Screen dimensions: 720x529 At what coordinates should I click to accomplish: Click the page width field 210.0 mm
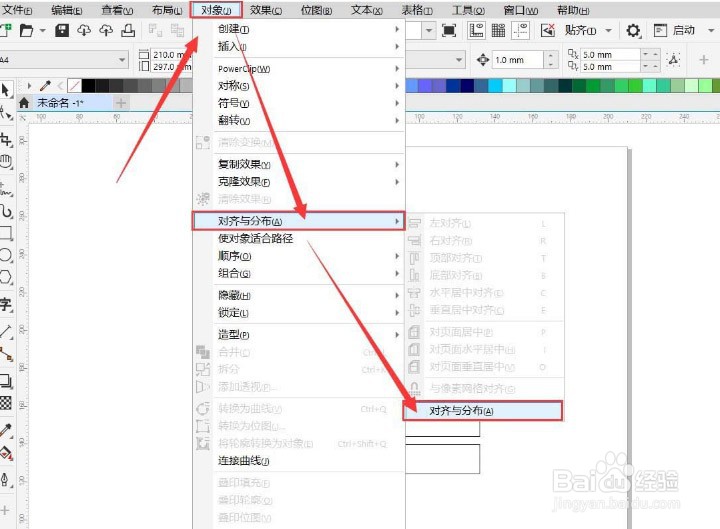[172, 55]
